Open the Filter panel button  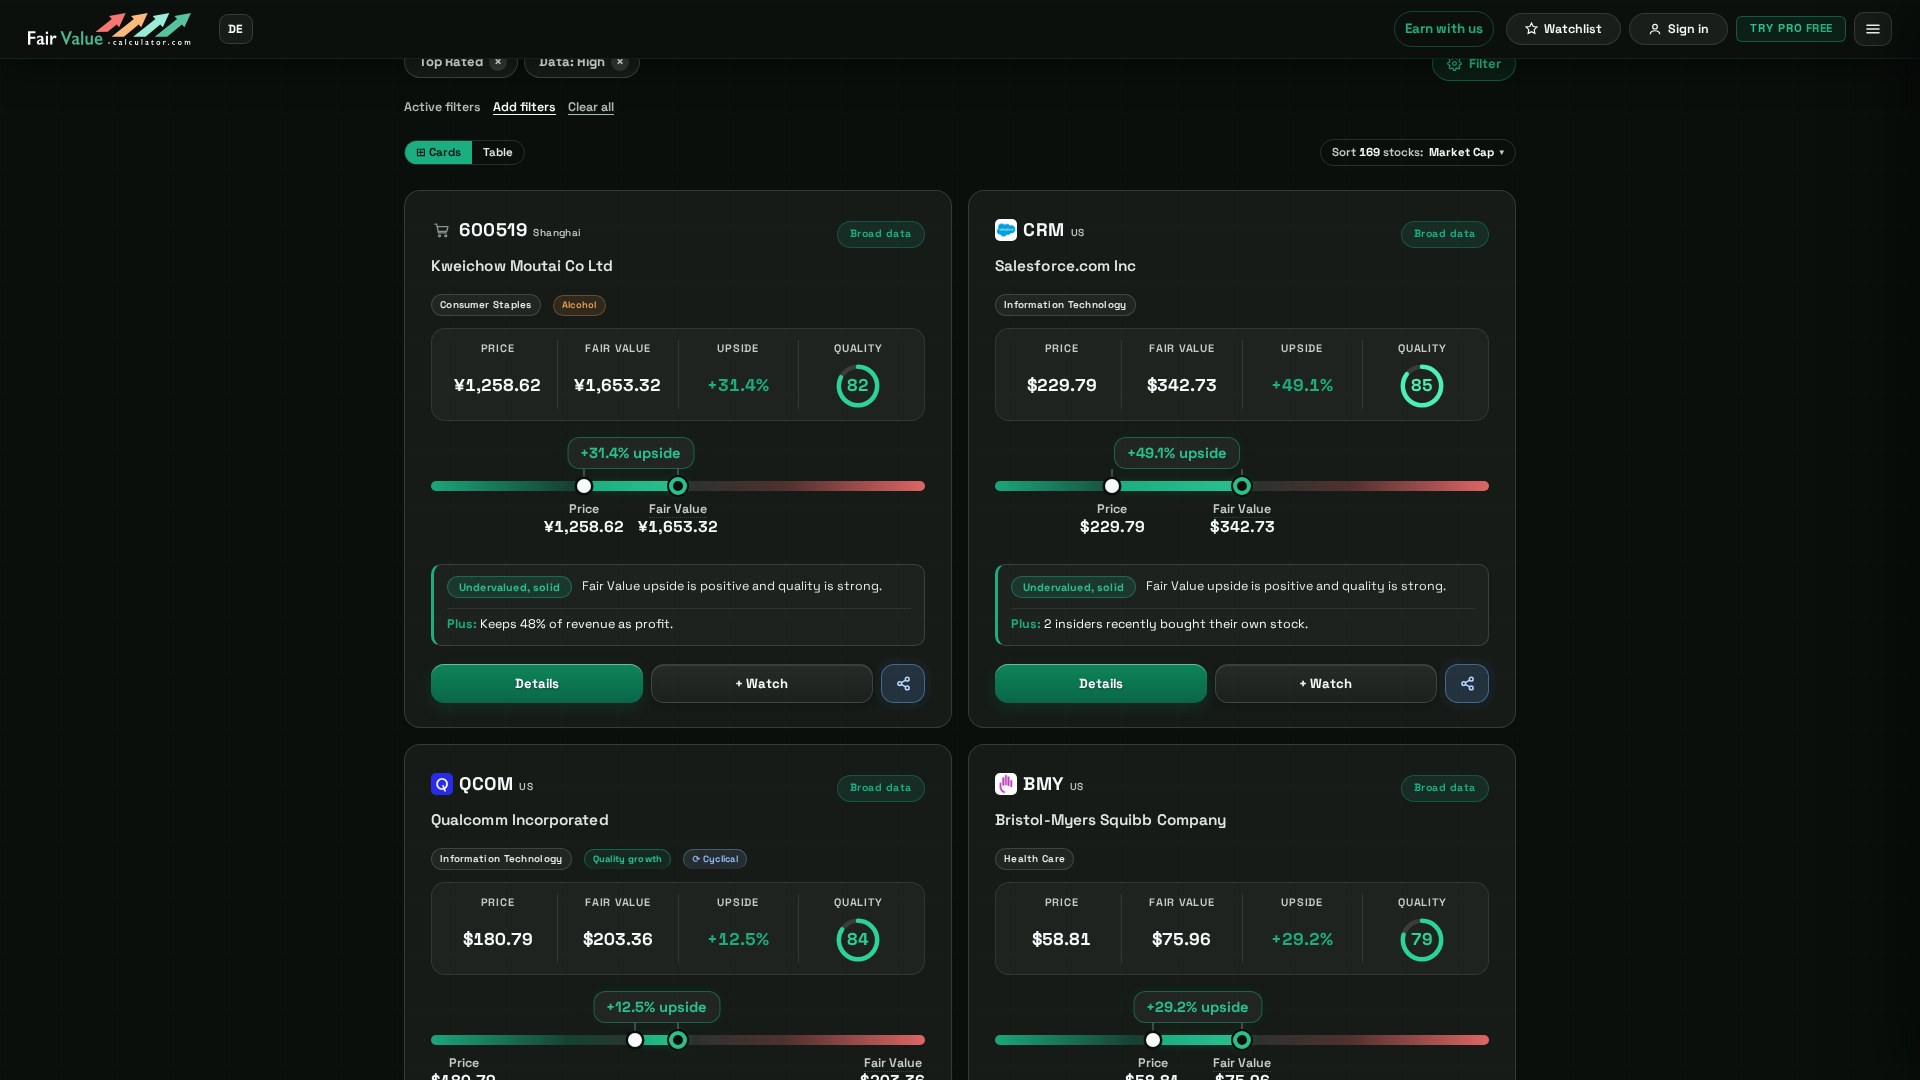[1473, 65]
